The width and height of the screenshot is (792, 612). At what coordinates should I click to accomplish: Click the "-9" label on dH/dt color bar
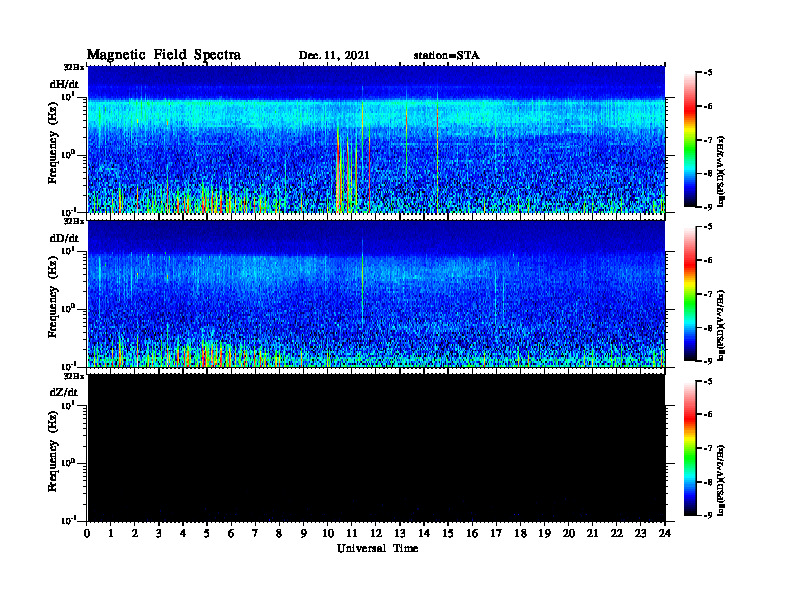(707, 207)
